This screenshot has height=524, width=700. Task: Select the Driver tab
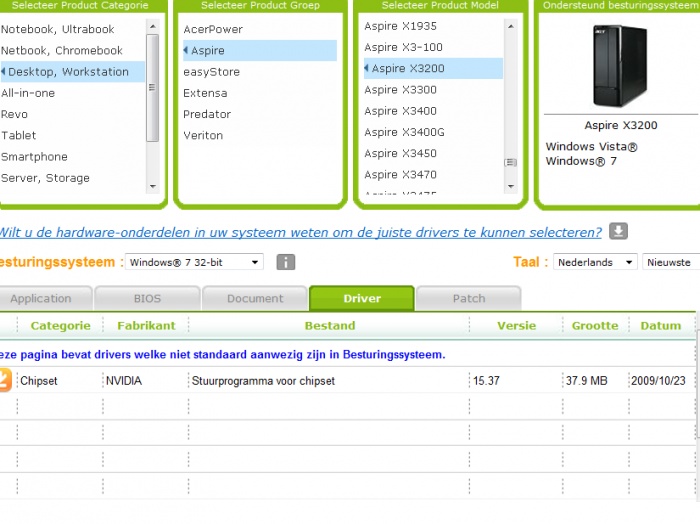click(362, 298)
